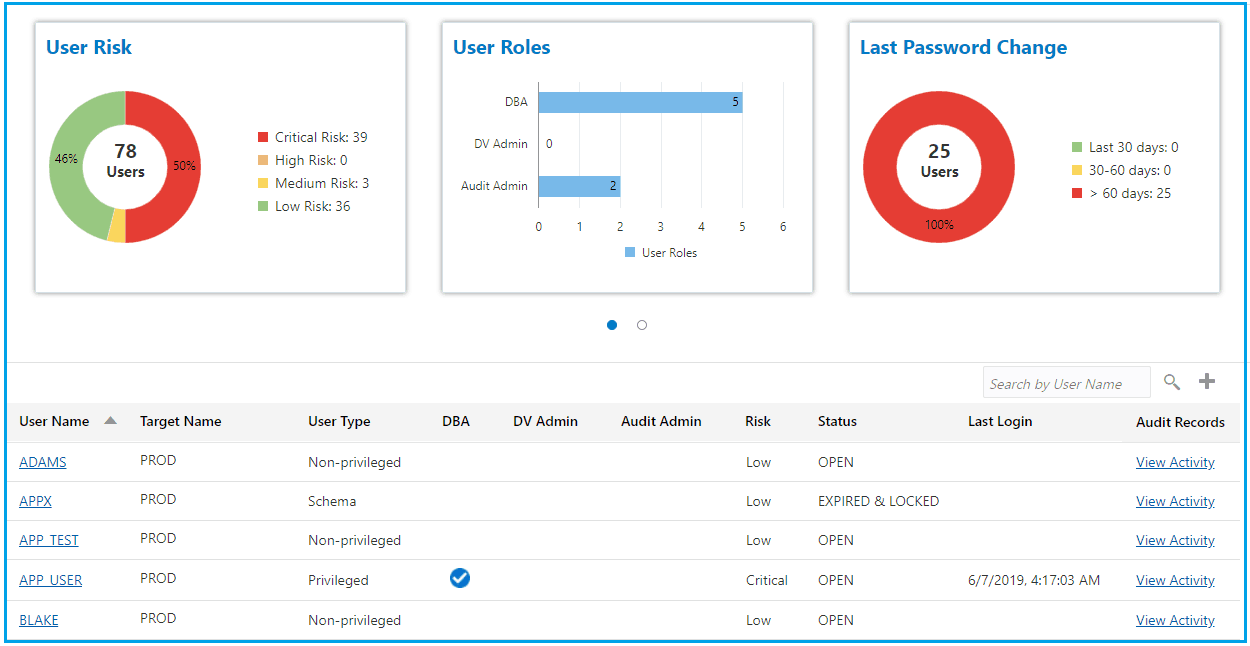Click the Low Risk legend swatch
This screenshot has height=646, width=1250.
point(263,206)
